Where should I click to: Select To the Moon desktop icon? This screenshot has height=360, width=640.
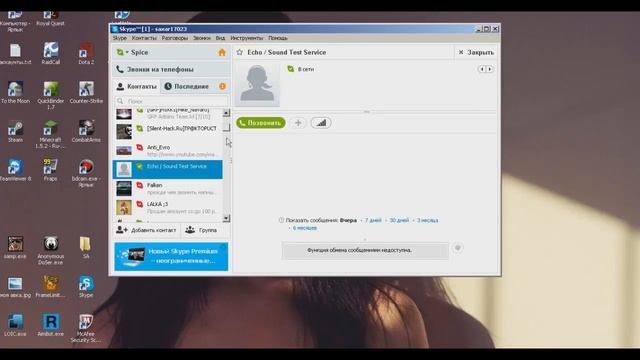pos(16,92)
